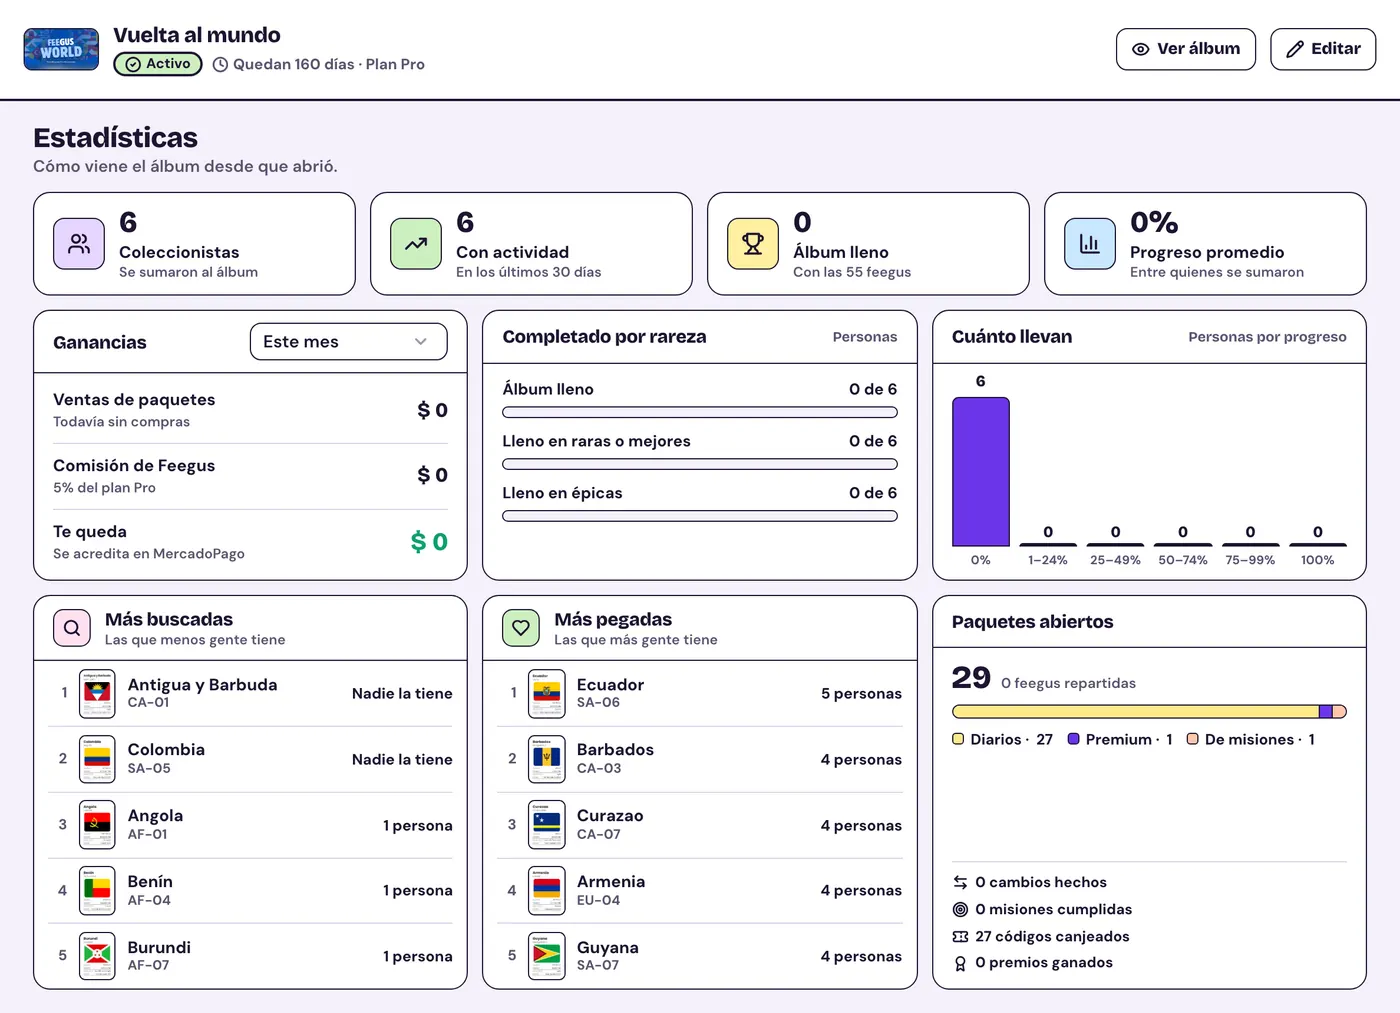Click the Más buscadas magnifier icon
The height and width of the screenshot is (1013, 1400).
(x=72, y=628)
